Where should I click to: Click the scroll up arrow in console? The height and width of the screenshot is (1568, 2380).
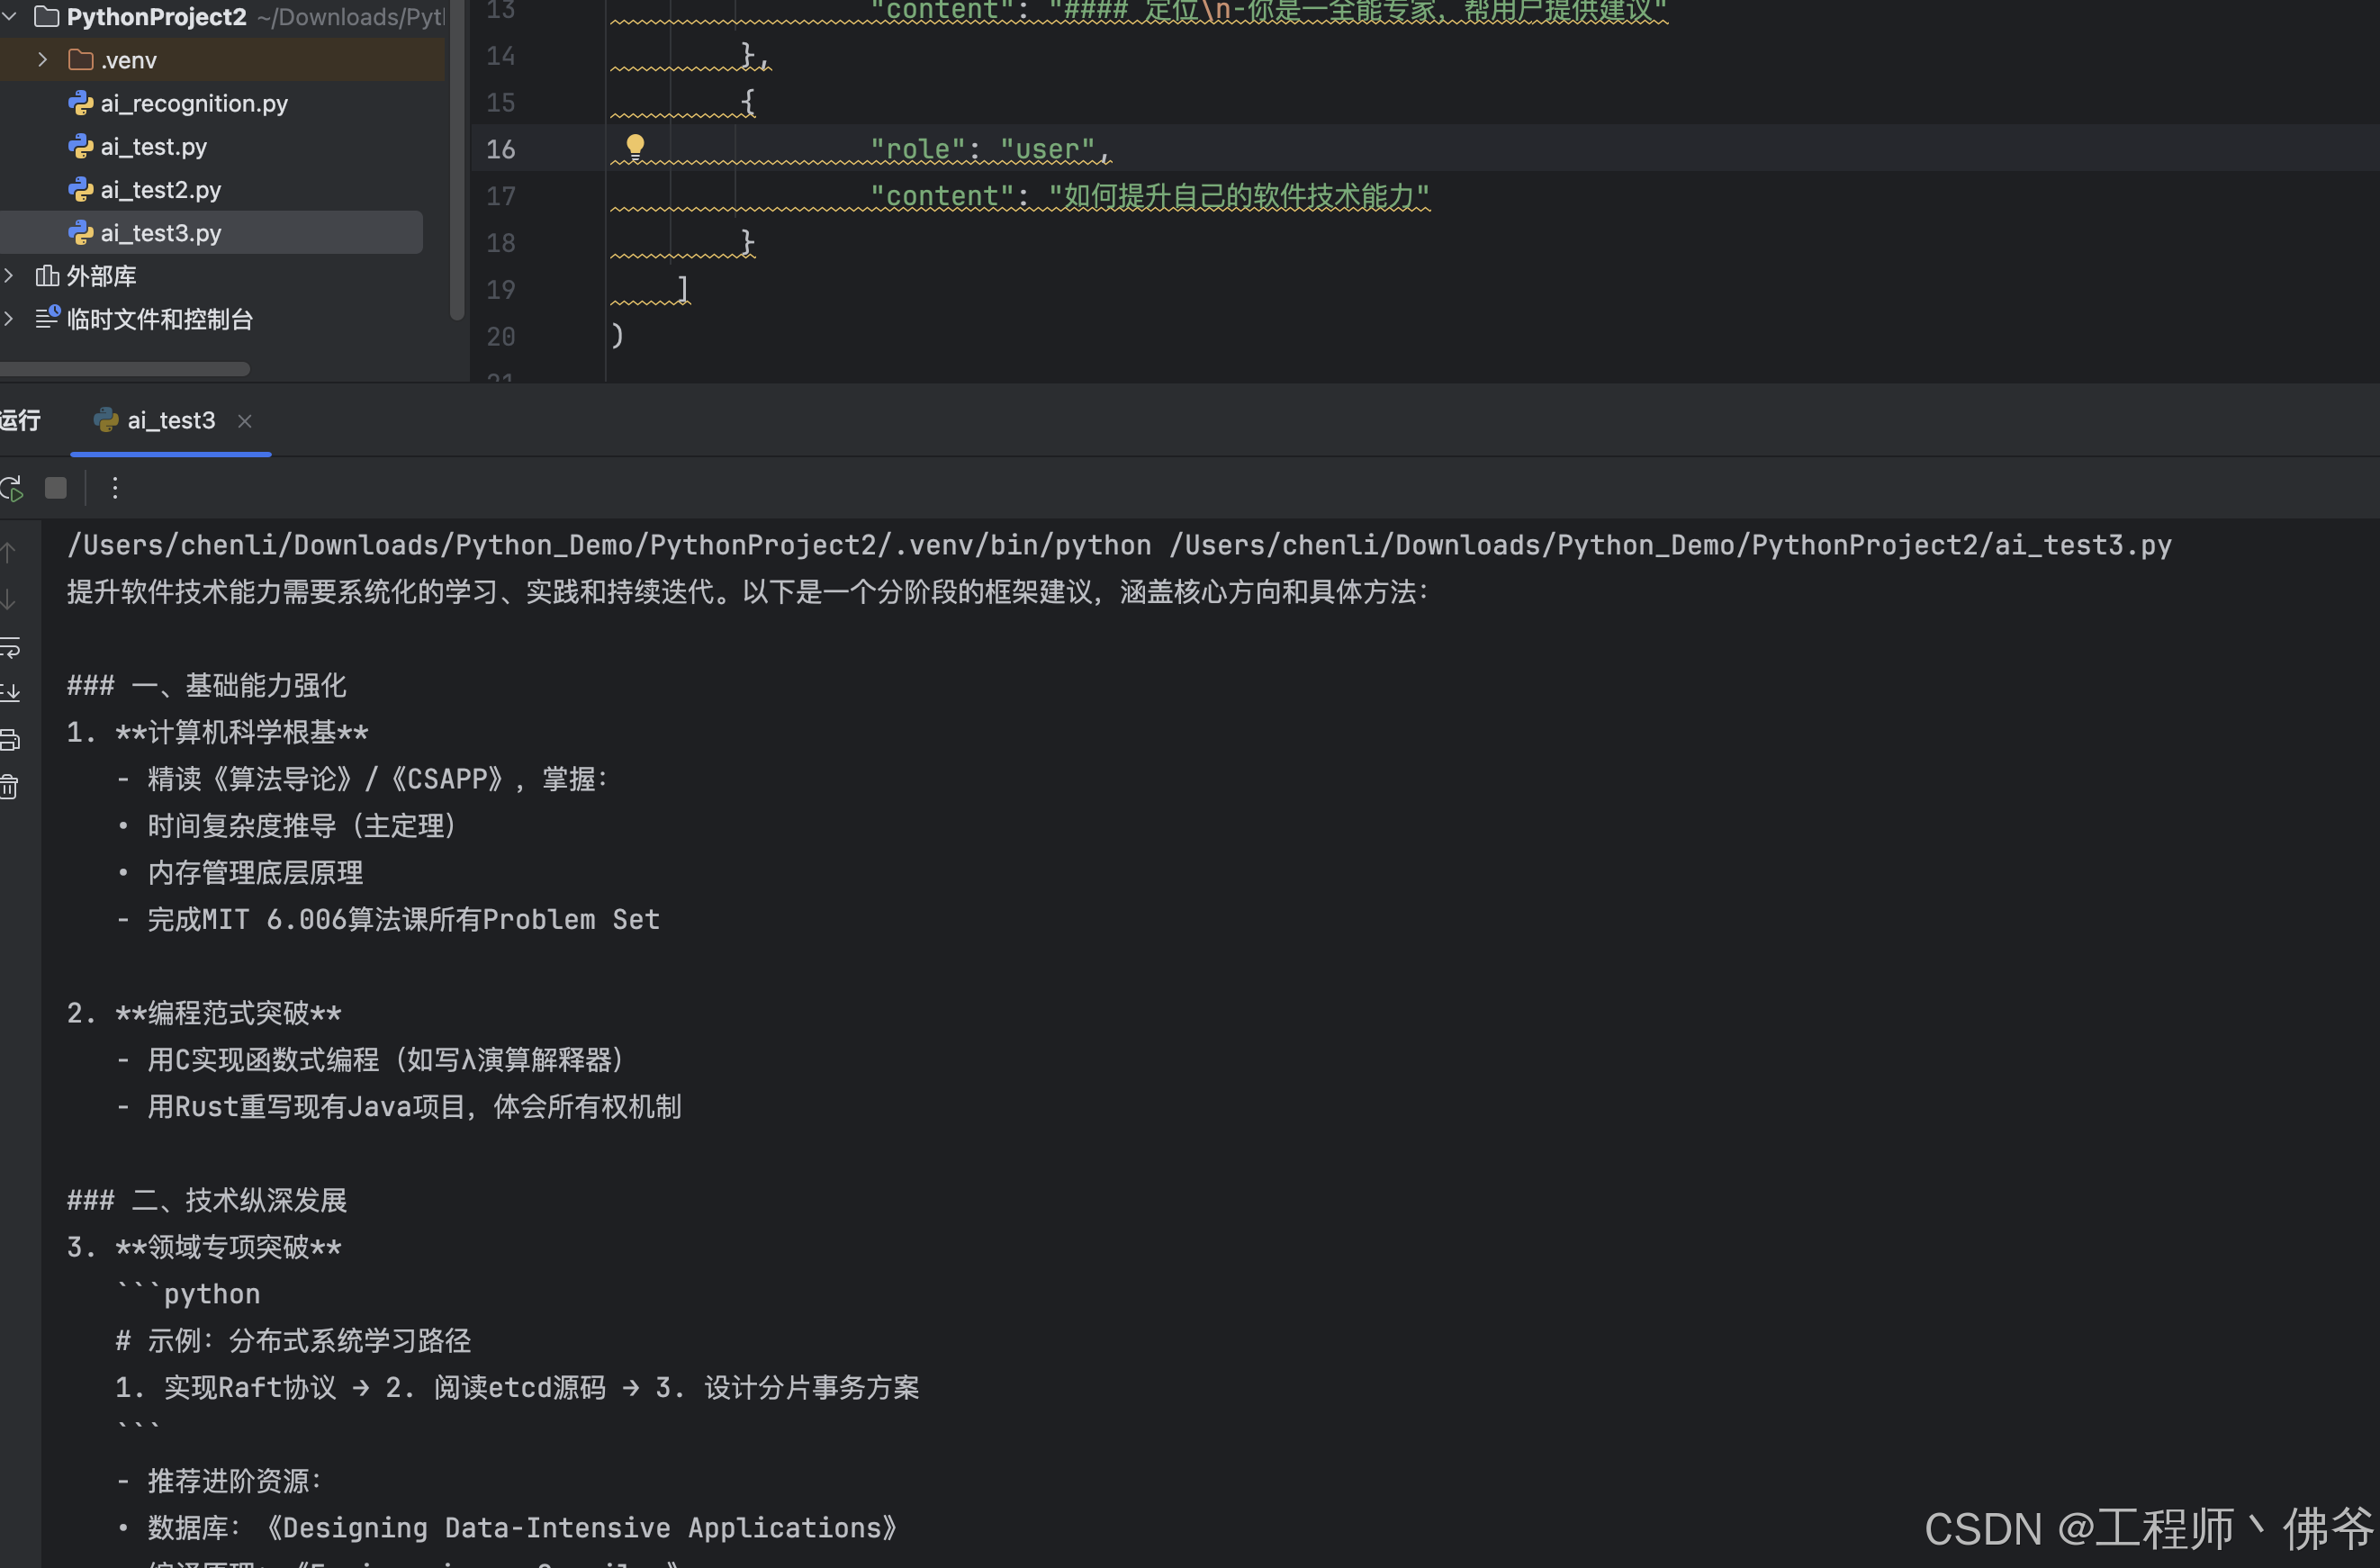point(9,551)
